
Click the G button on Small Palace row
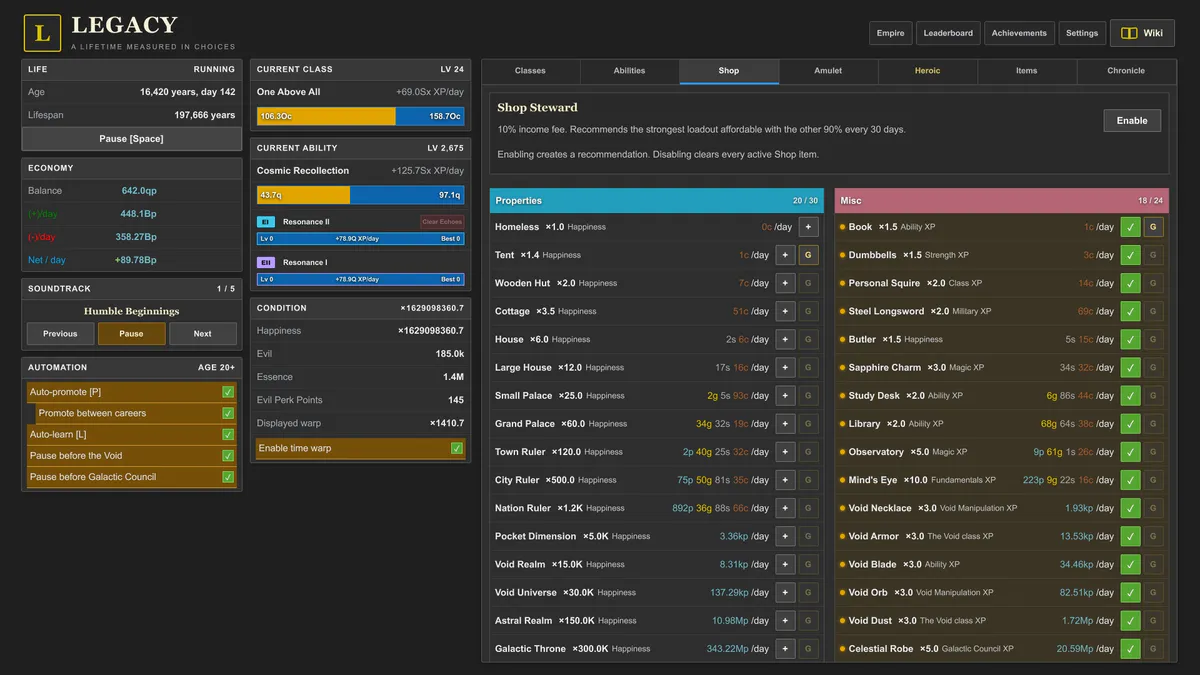click(x=808, y=395)
